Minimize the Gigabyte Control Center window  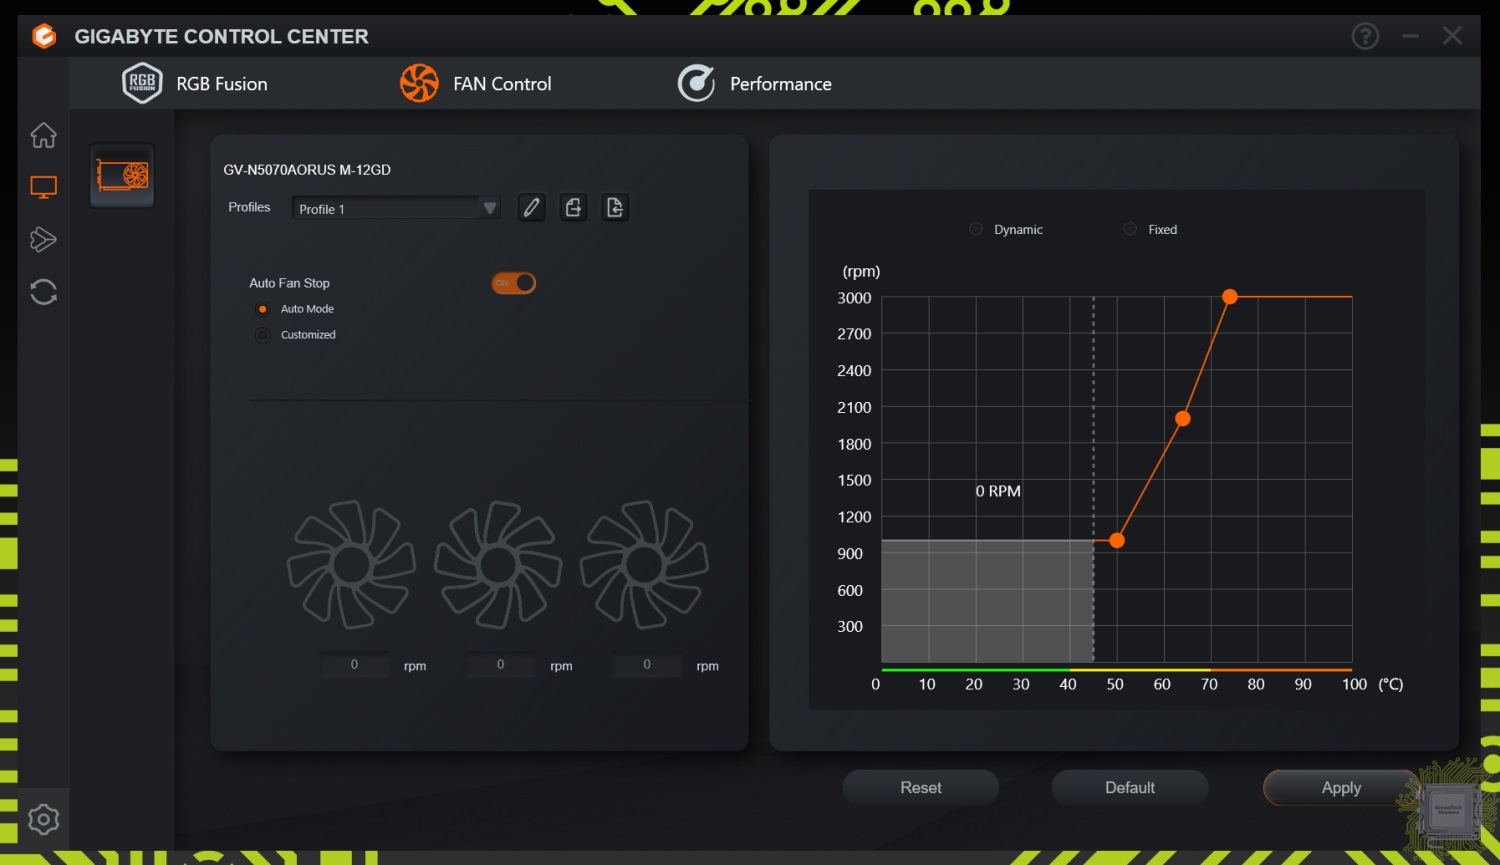(1410, 37)
